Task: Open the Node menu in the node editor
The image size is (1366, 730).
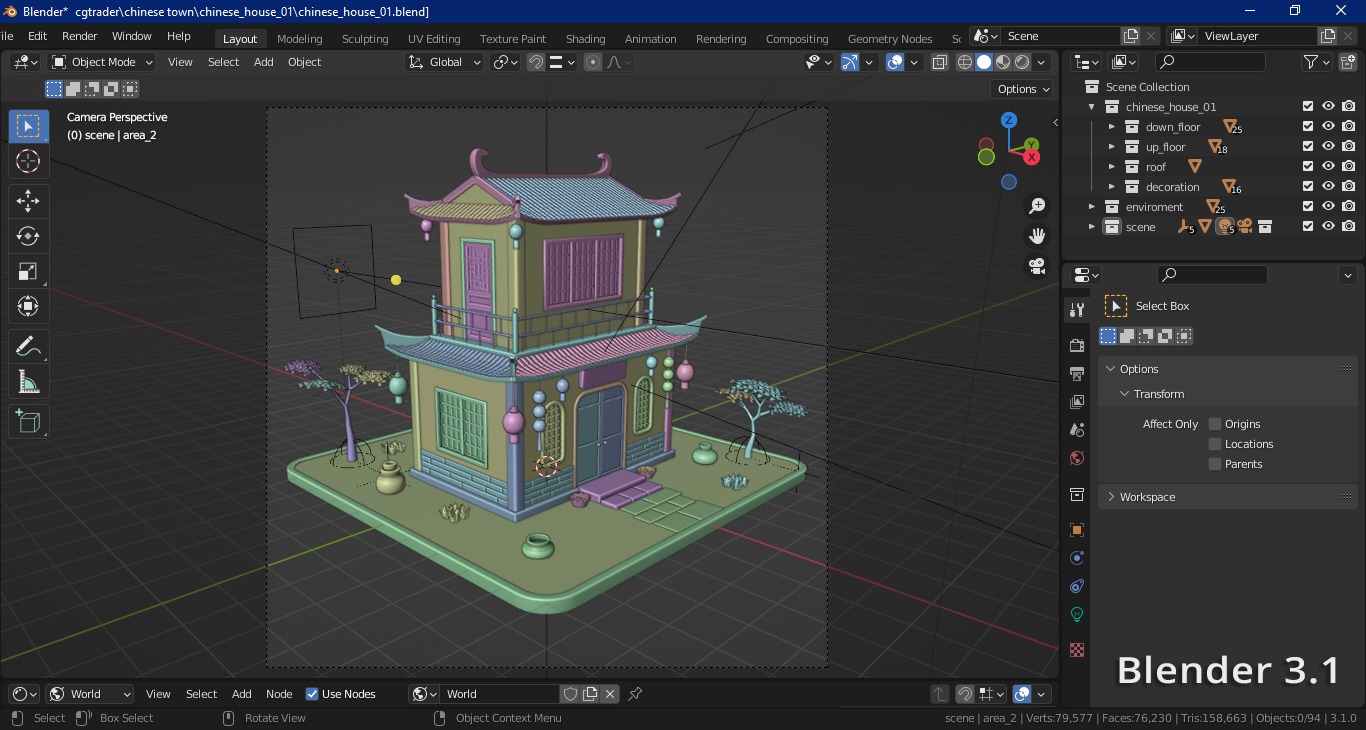Action: tap(279, 694)
